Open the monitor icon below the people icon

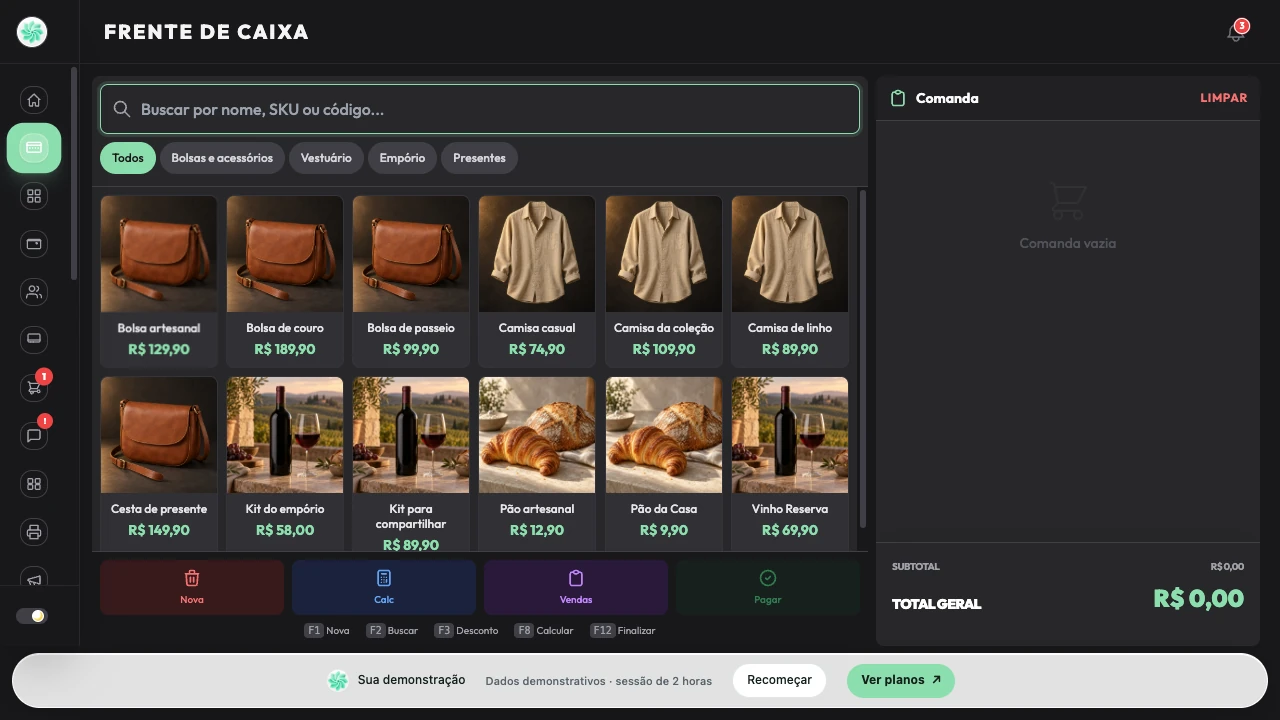pos(34,340)
